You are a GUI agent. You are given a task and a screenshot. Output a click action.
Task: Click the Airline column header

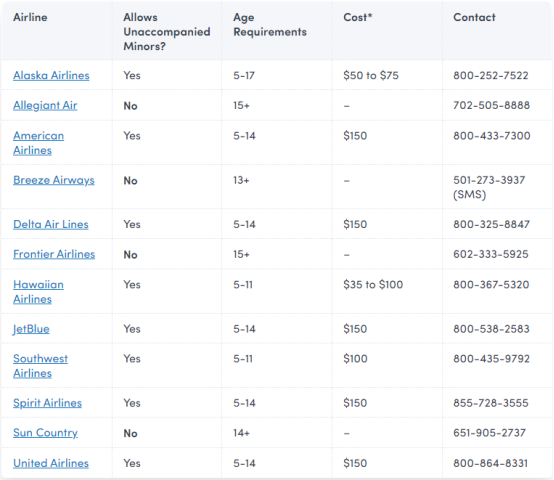[30, 17]
